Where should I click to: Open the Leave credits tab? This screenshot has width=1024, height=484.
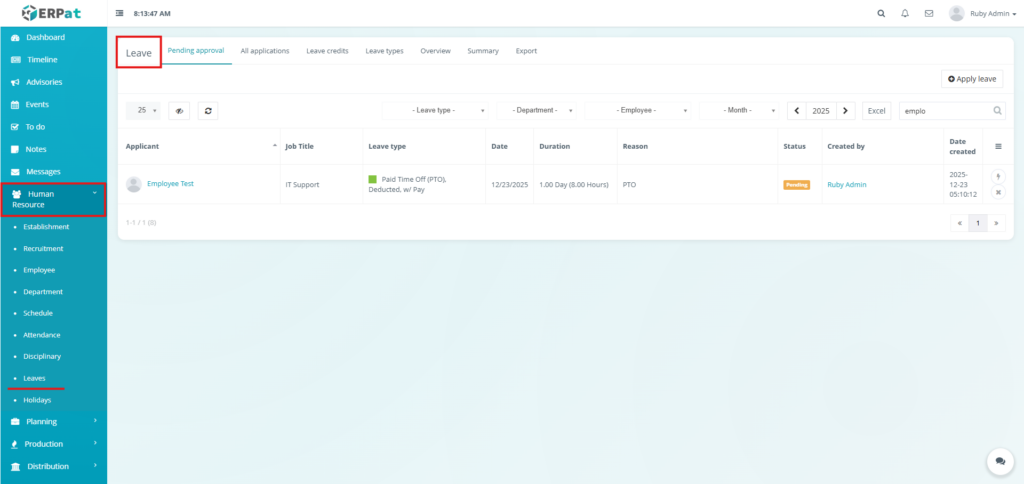coord(327,51)
